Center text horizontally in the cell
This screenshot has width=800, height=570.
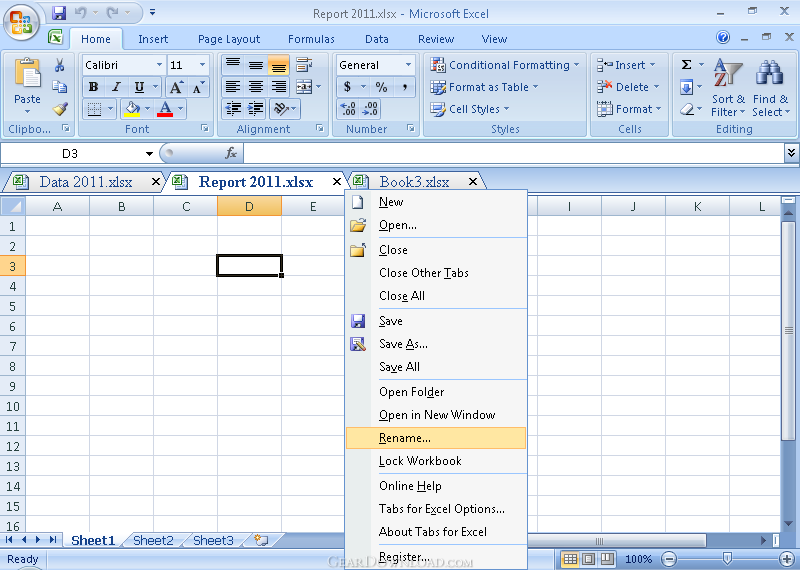256,87
